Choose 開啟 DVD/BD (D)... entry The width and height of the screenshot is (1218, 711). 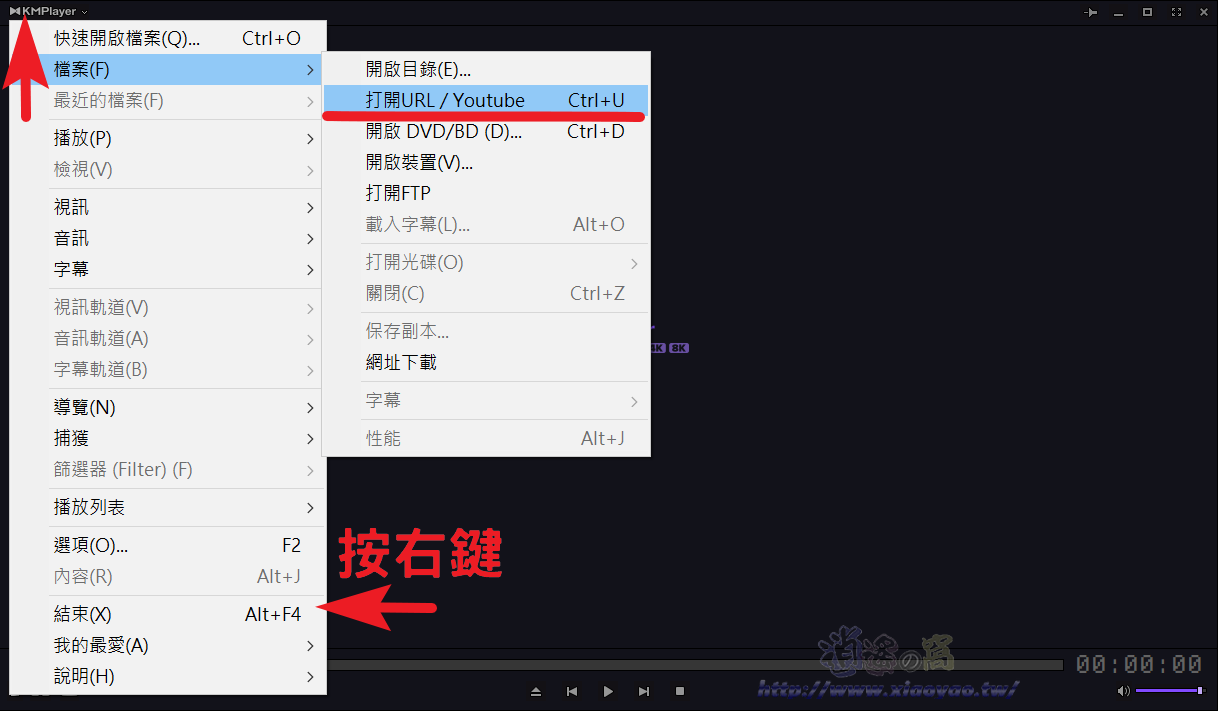point(486,131)
